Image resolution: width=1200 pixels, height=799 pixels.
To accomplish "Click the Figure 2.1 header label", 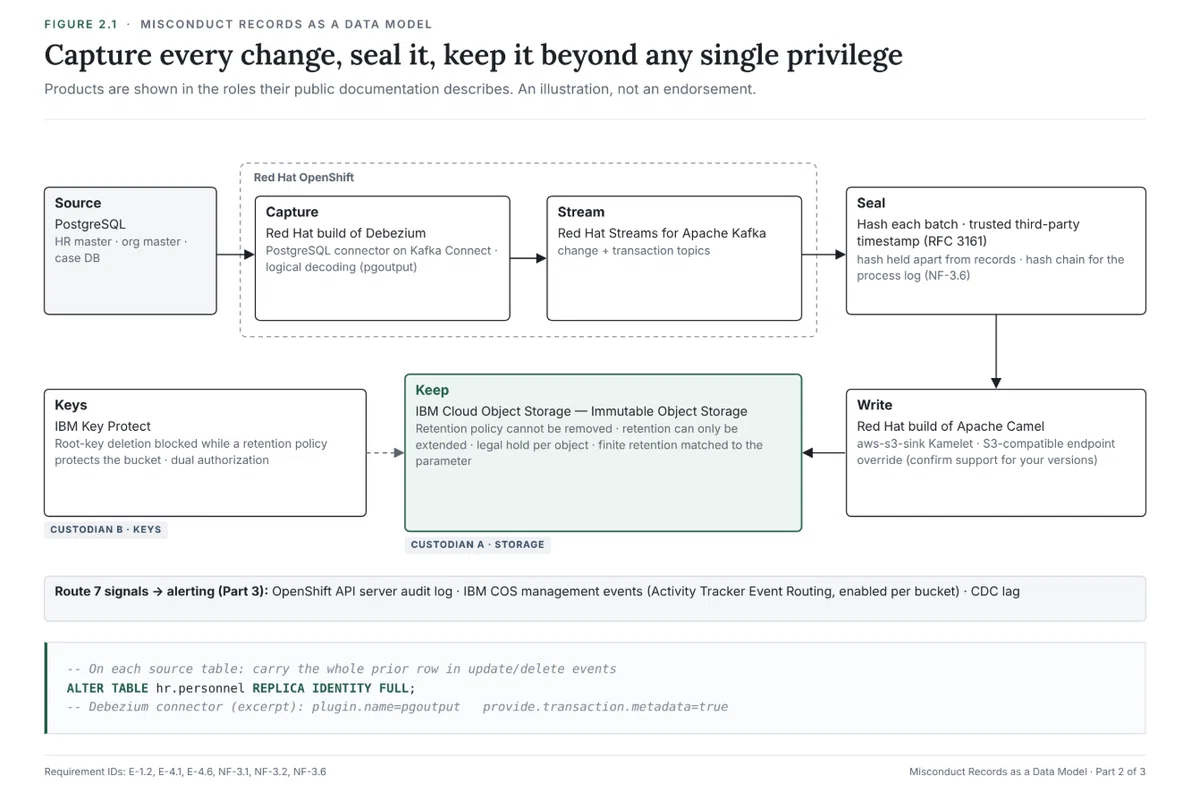I will [238, 24].
